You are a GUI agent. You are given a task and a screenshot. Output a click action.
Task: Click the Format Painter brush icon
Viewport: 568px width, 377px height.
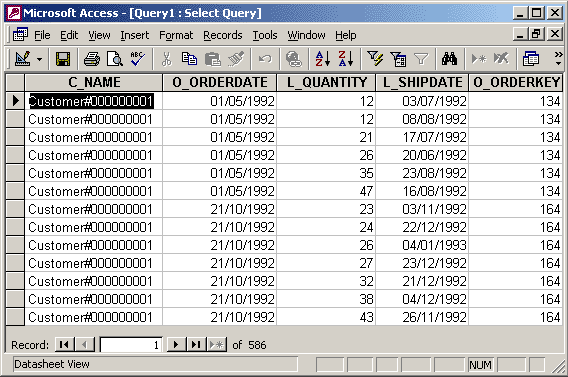point(236,59)
